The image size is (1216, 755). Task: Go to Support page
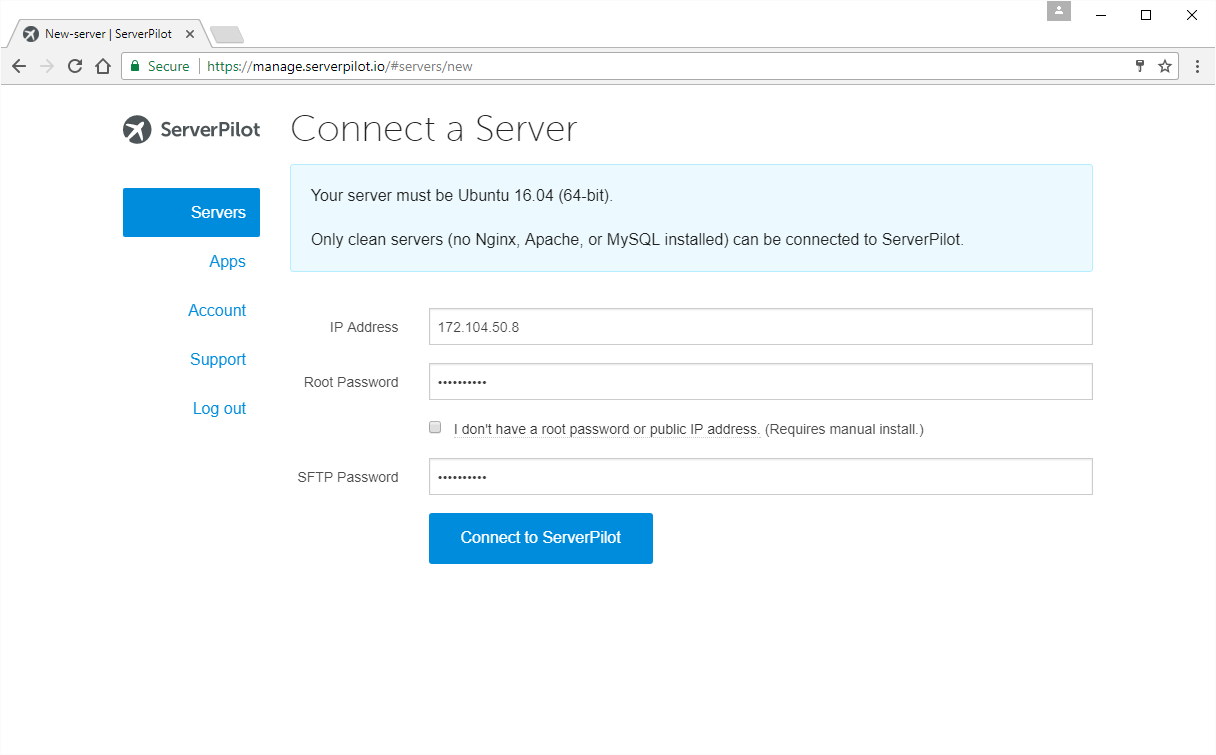218,359
